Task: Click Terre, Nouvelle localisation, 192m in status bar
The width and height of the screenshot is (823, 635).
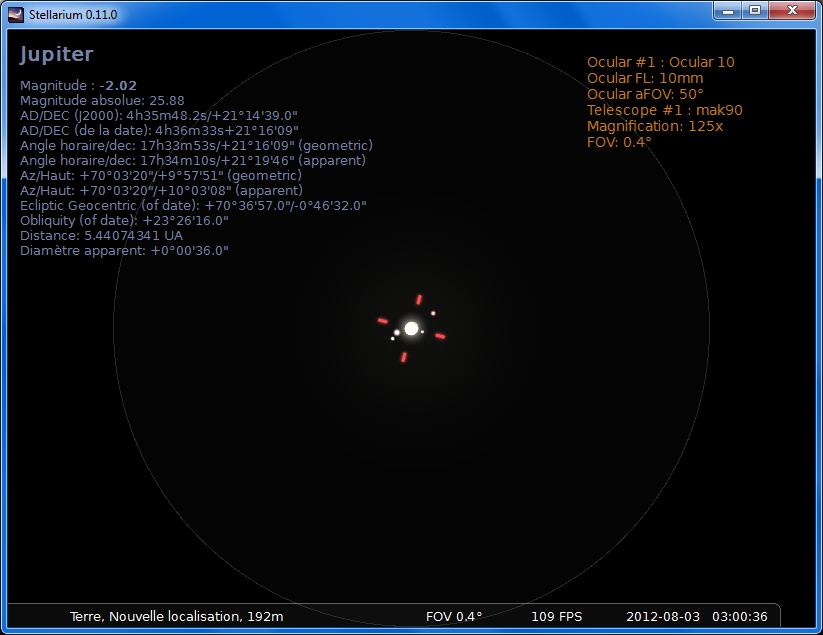Action: coord(176,616)
